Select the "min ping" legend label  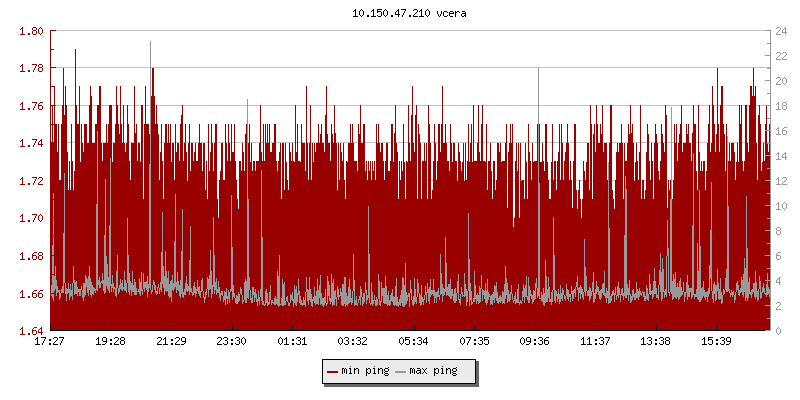pos(365,371)
